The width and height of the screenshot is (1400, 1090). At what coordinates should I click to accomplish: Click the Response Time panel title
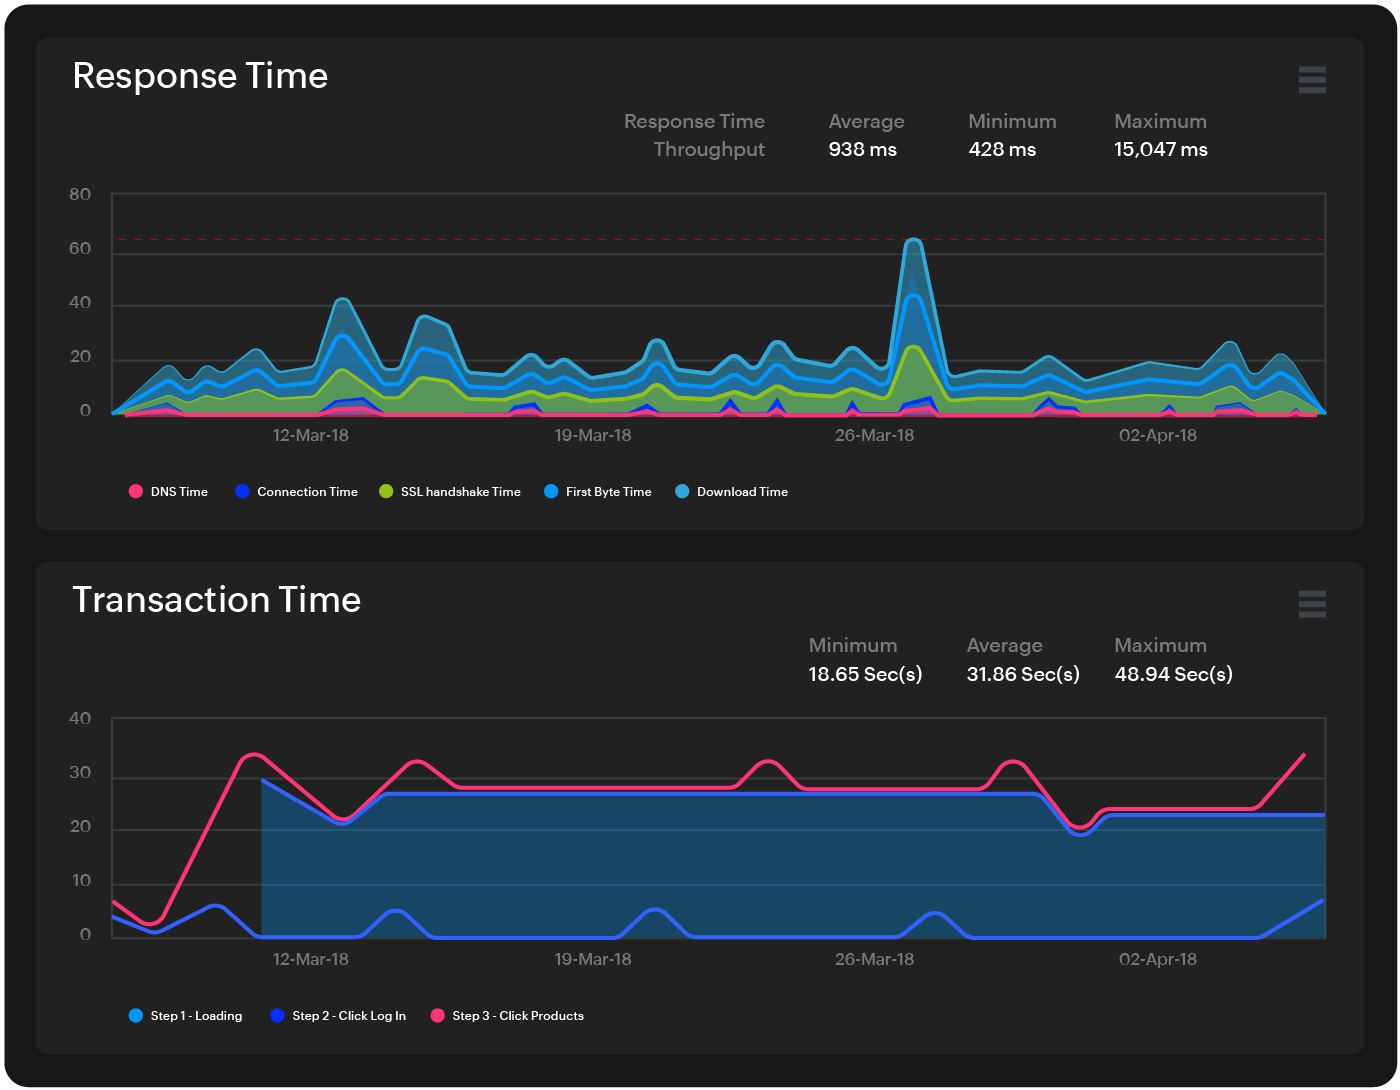[200, 76]
